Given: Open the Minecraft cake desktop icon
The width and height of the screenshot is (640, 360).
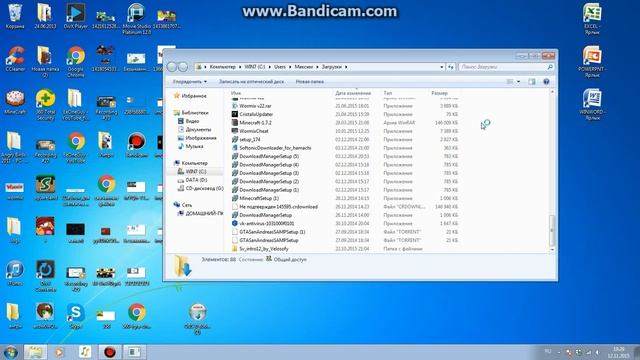Looking at the screenshot, I should (x=15, y=102).
